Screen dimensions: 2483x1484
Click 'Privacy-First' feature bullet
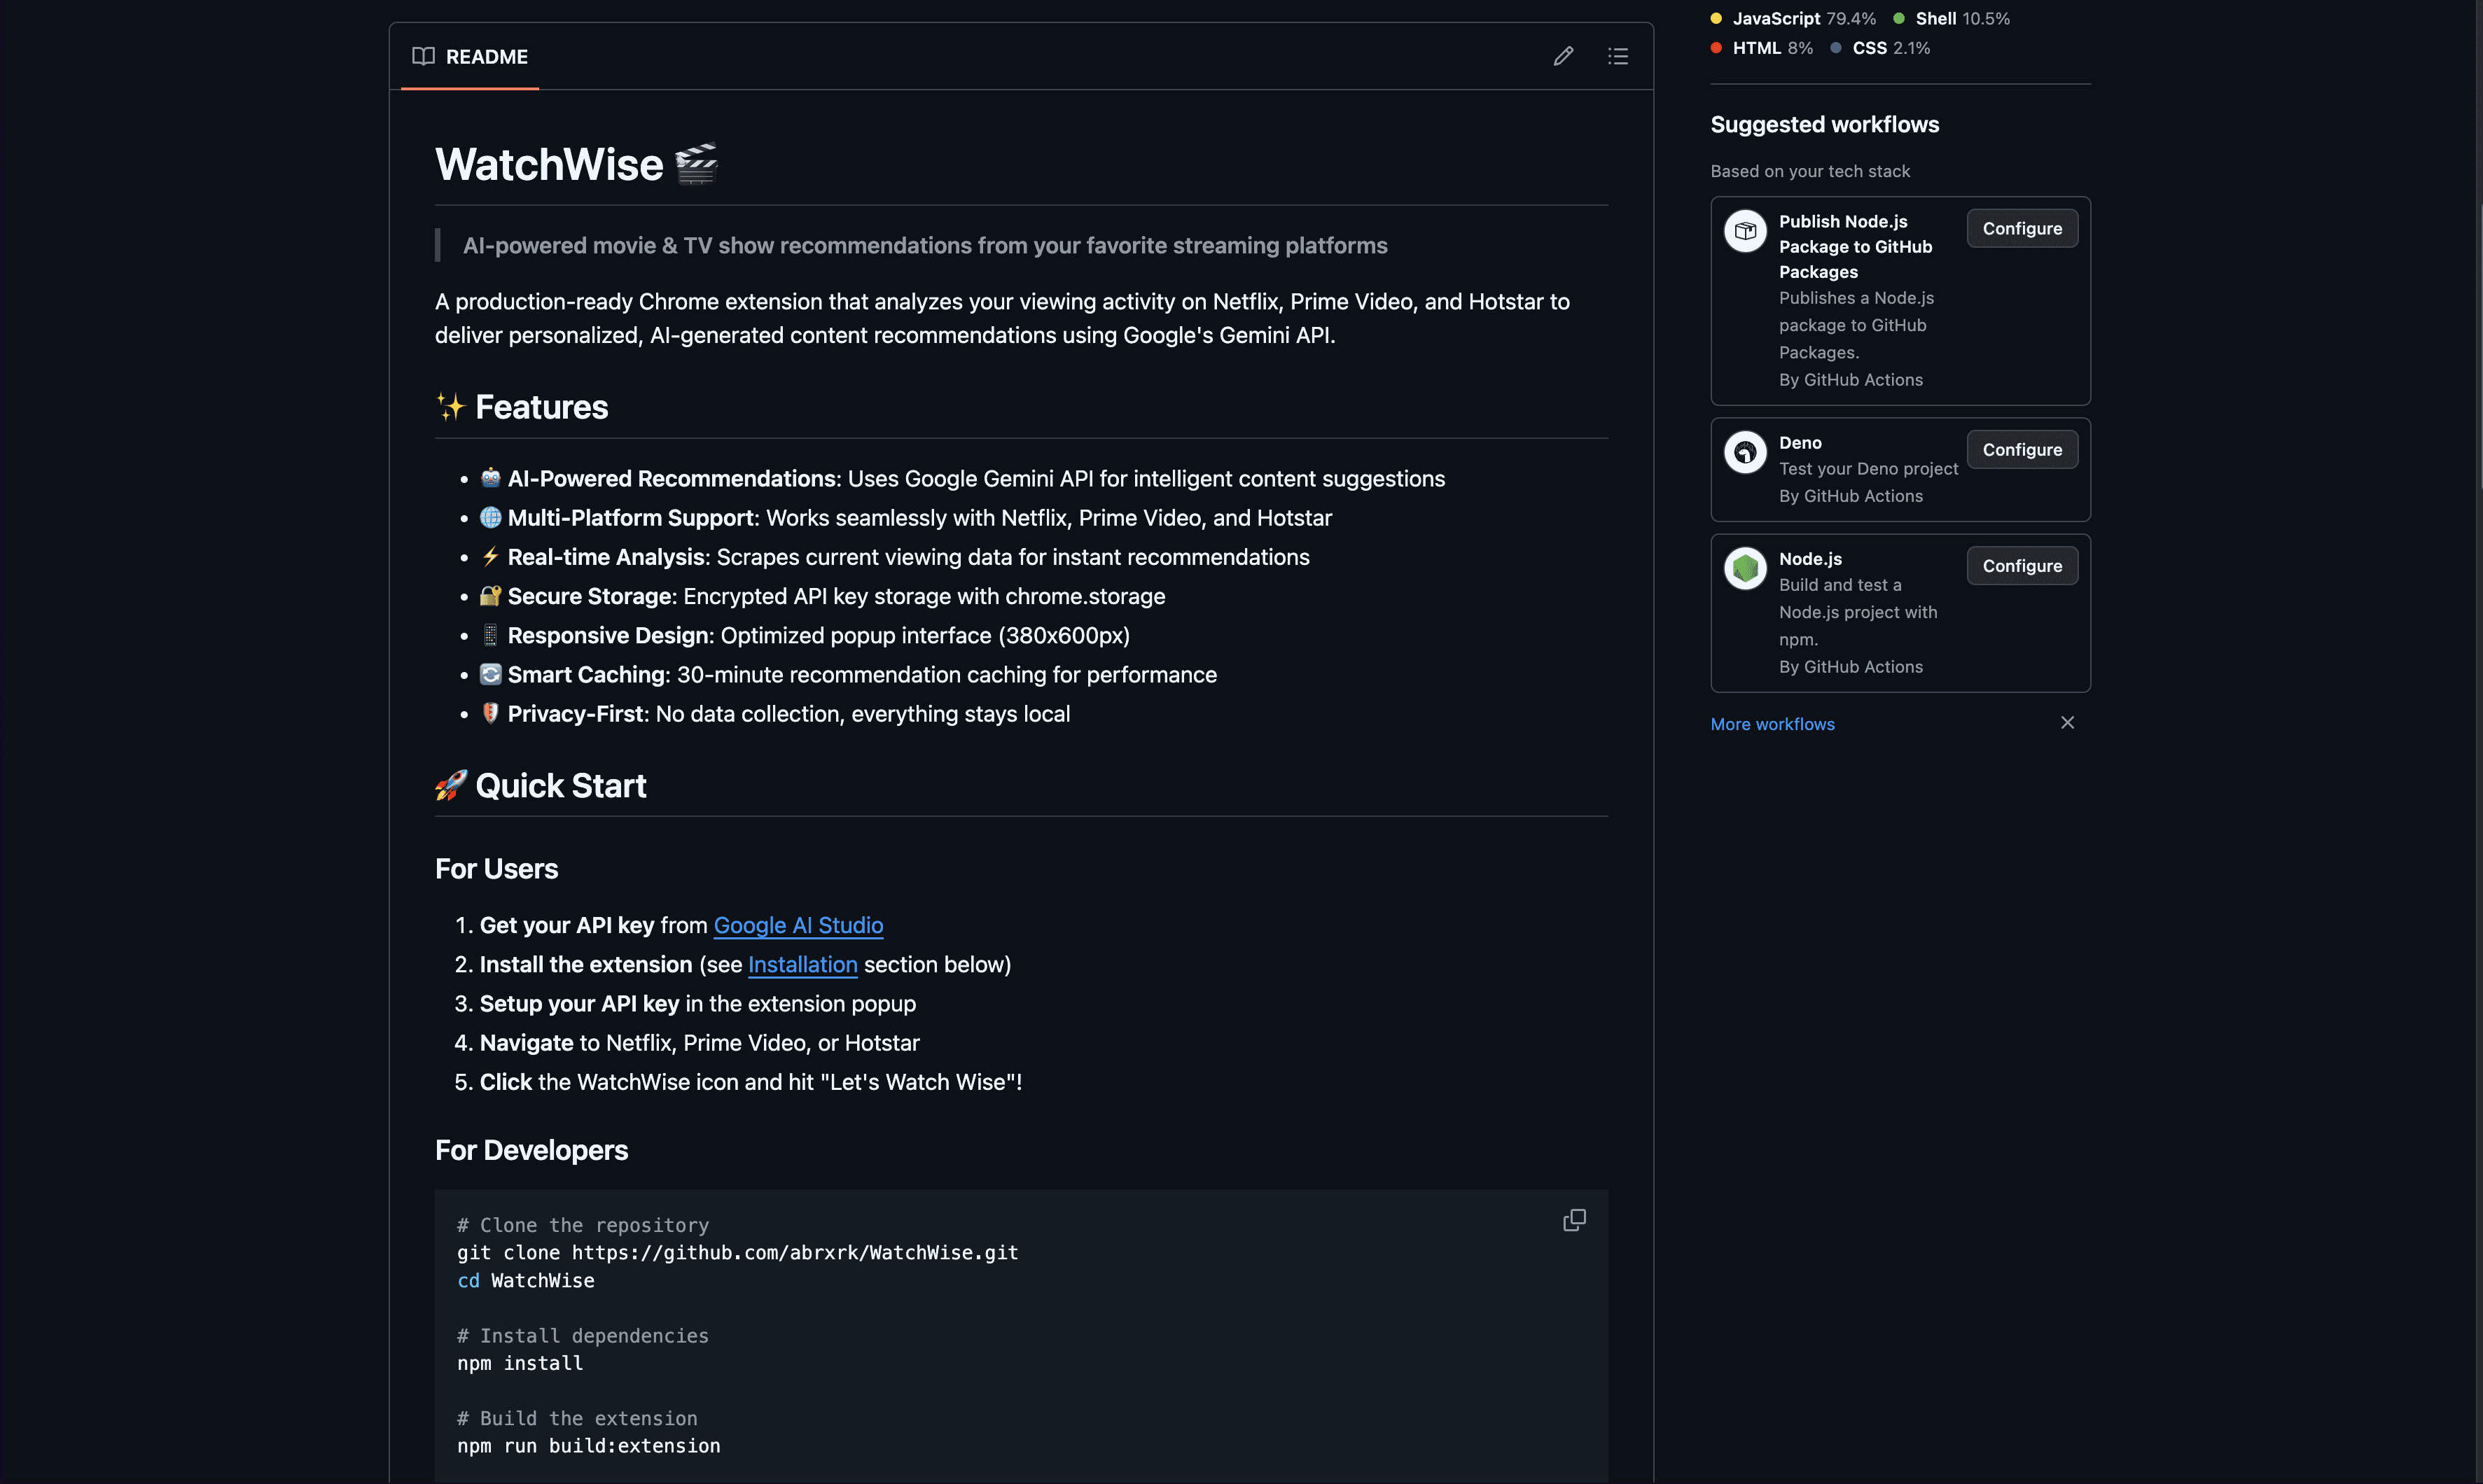tap(774, 713)
